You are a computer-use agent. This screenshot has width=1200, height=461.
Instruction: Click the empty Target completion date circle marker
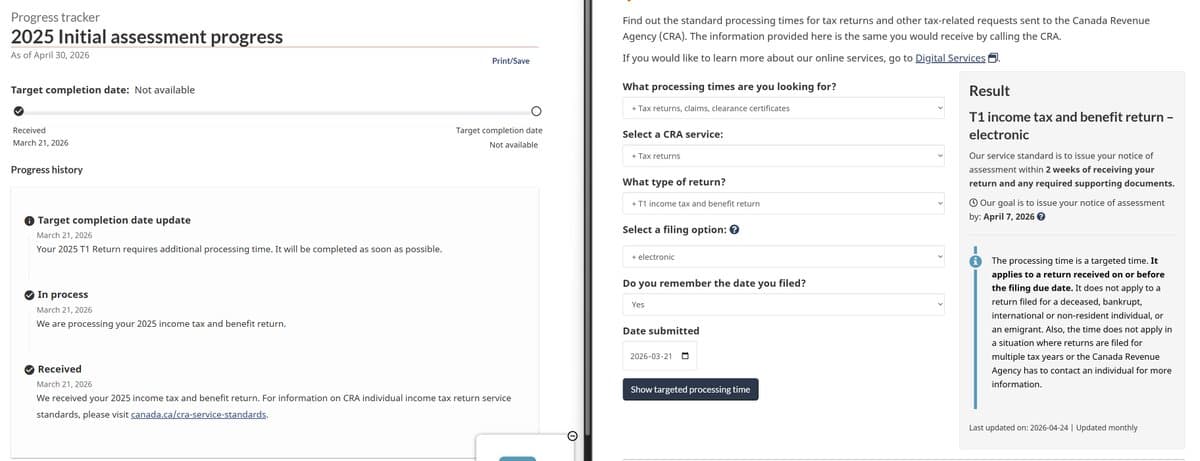pyautogui.click(x=535, y=110)
